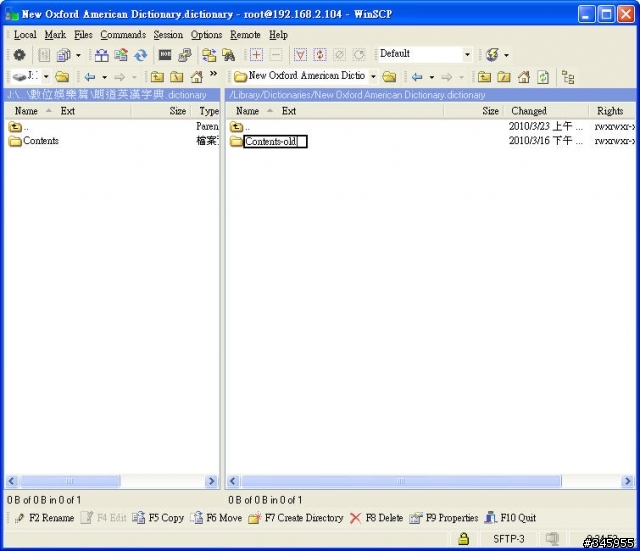Open the Commands menu
The image size is (640, 551).
tap(123, 35)
